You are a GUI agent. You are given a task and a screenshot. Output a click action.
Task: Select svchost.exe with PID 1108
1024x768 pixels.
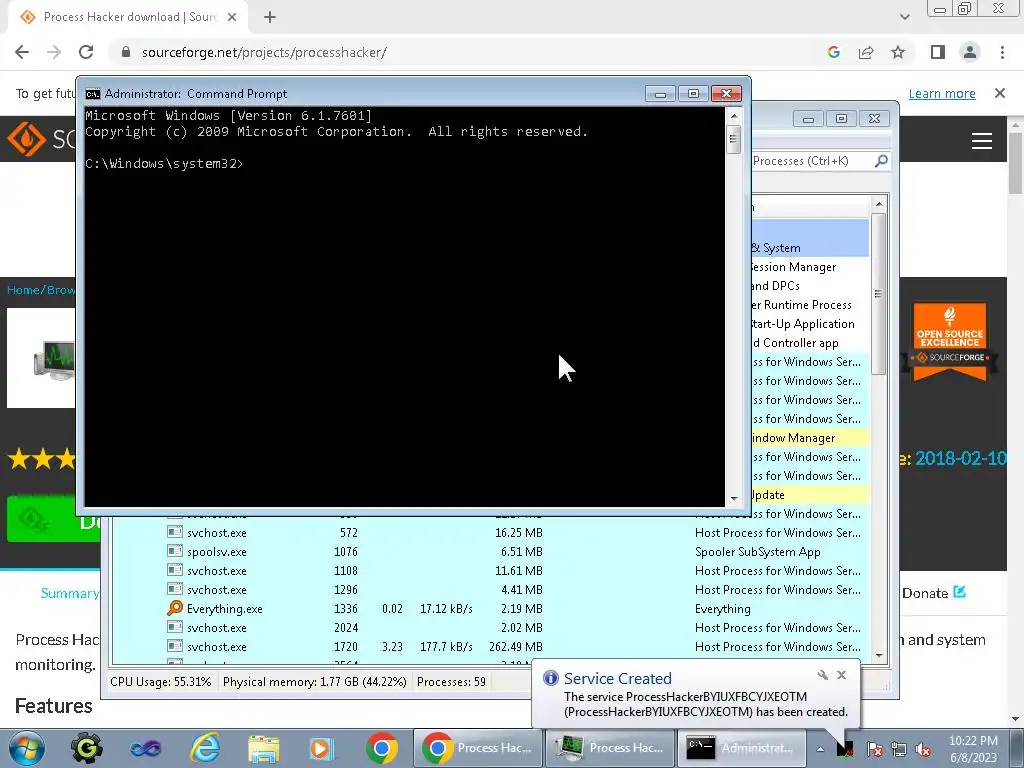pos(490,571)
